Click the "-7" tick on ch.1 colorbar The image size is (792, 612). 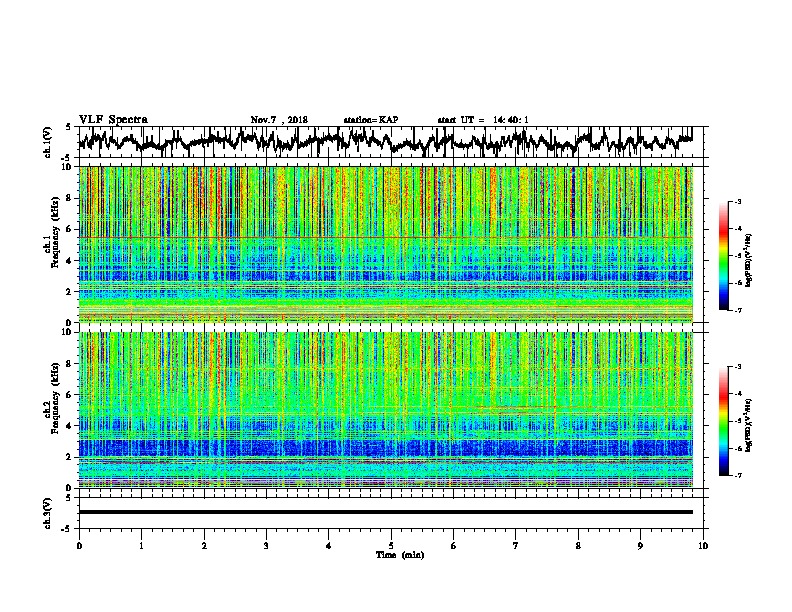click(x=738, y=310)
